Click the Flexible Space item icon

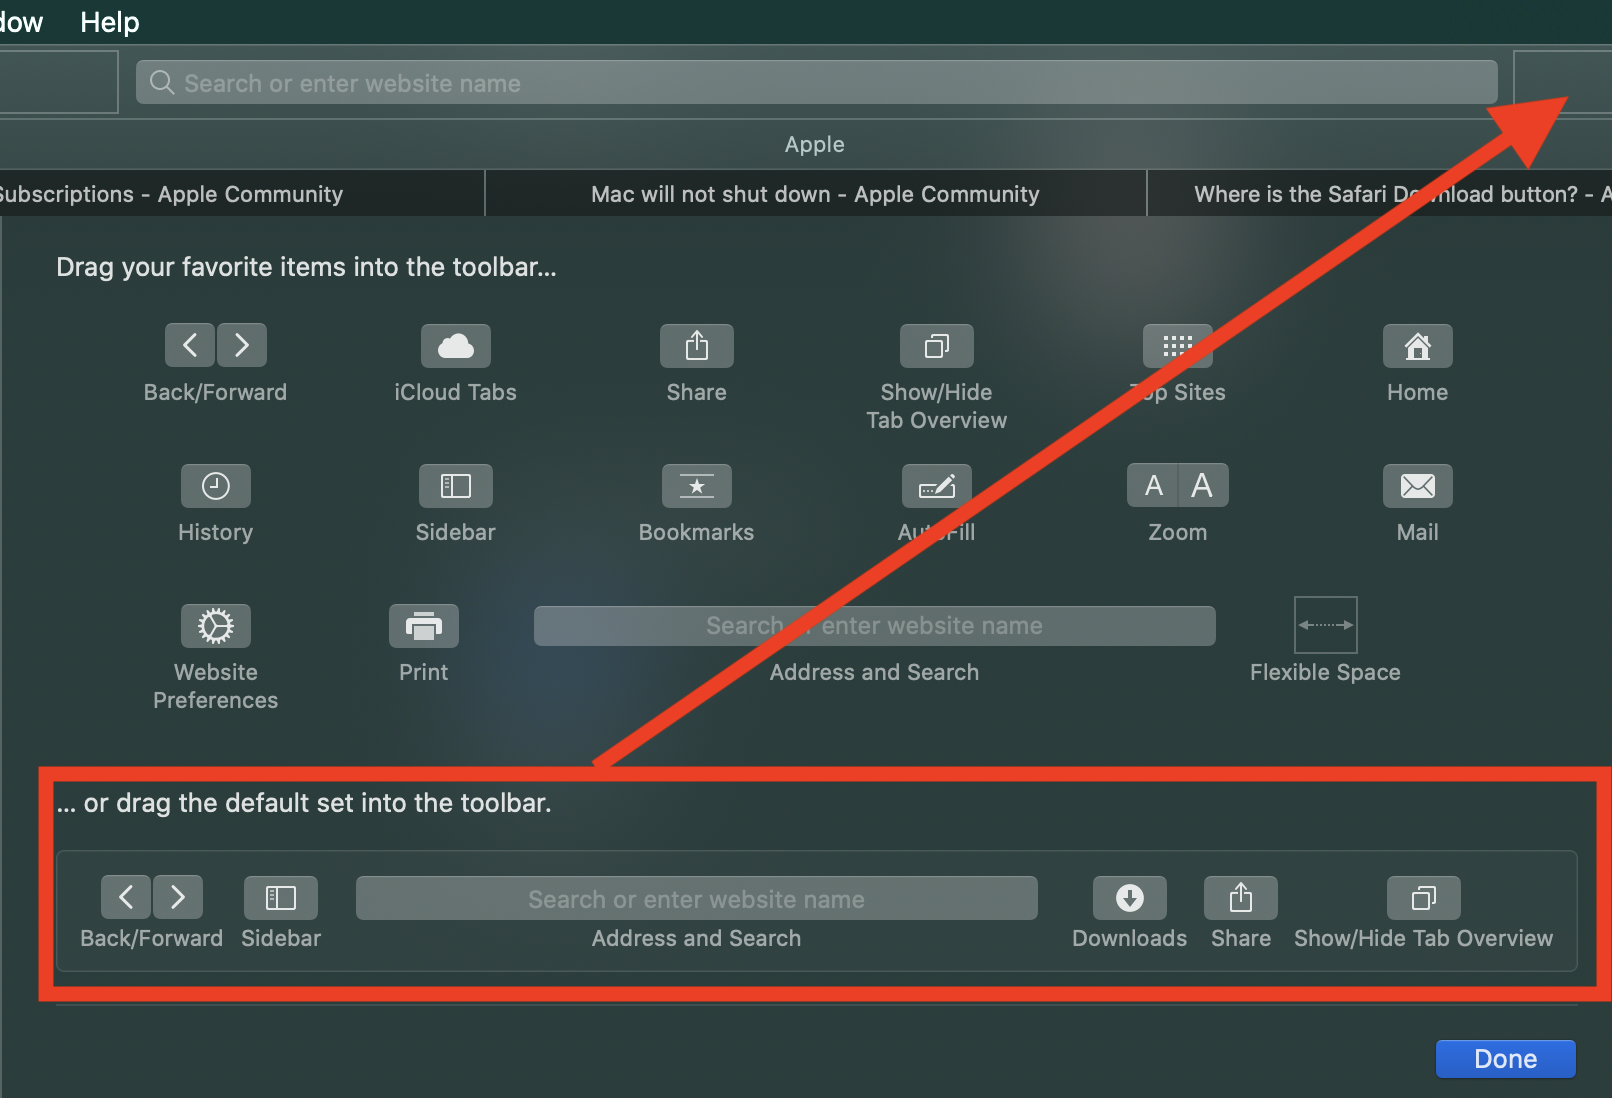(x=1326, y=625)
